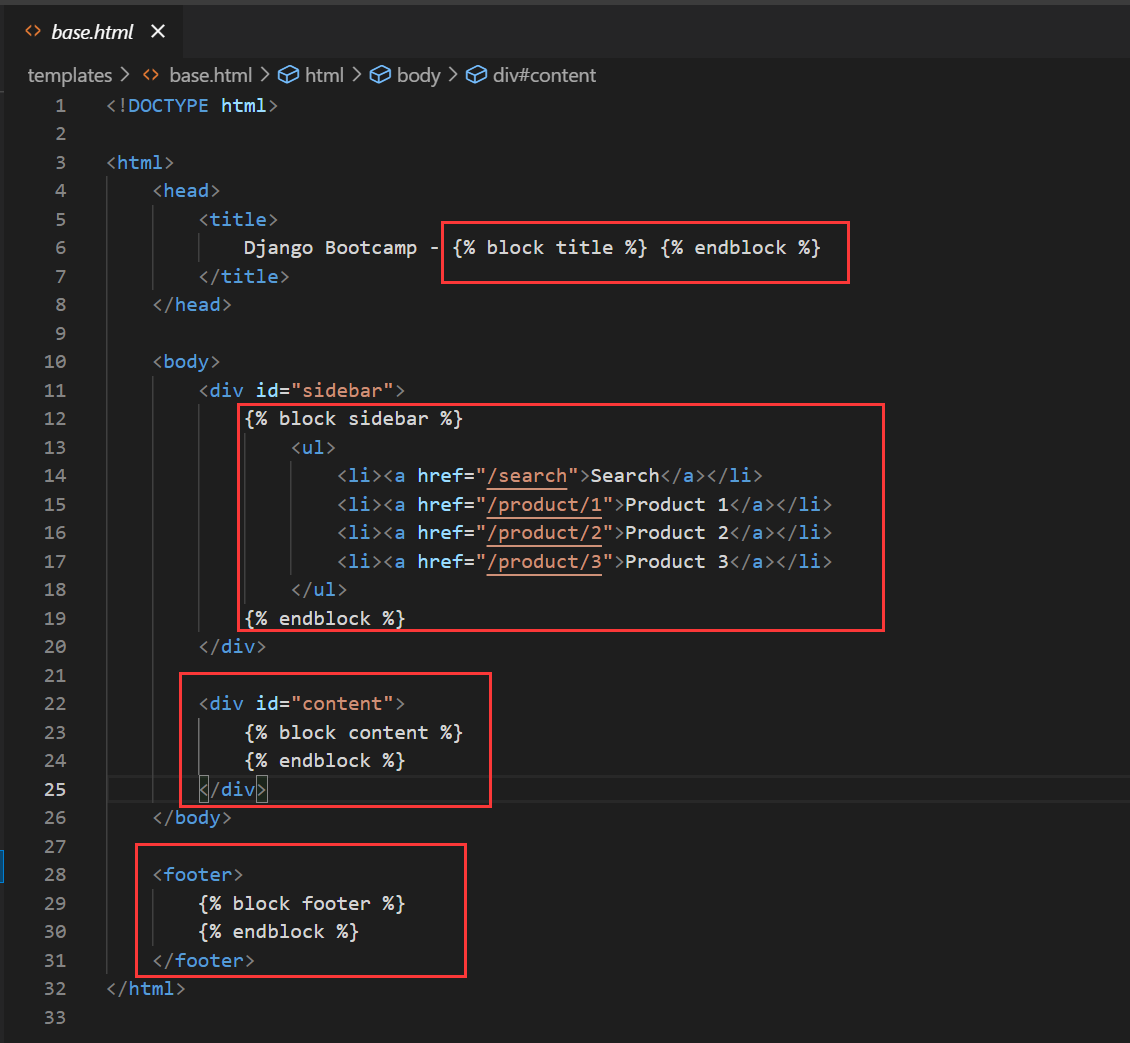Click the html label in the breadcrumb bar
This screenshot has width=1130, height=1043.
(x=324, y=74)
